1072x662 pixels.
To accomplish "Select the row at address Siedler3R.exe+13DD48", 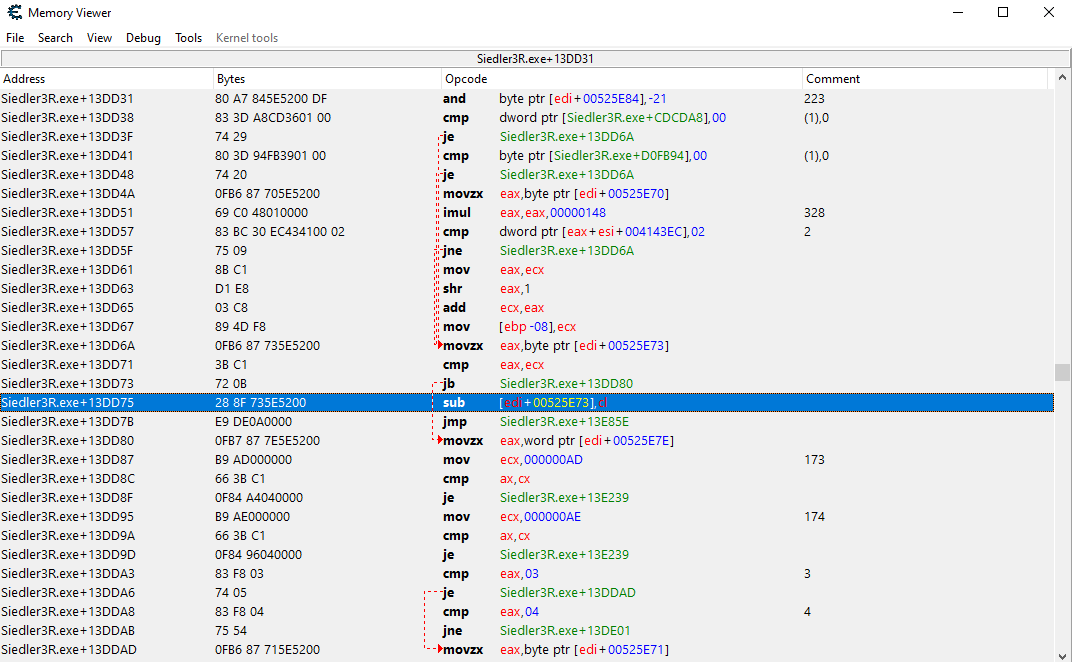I will point(526,174).
